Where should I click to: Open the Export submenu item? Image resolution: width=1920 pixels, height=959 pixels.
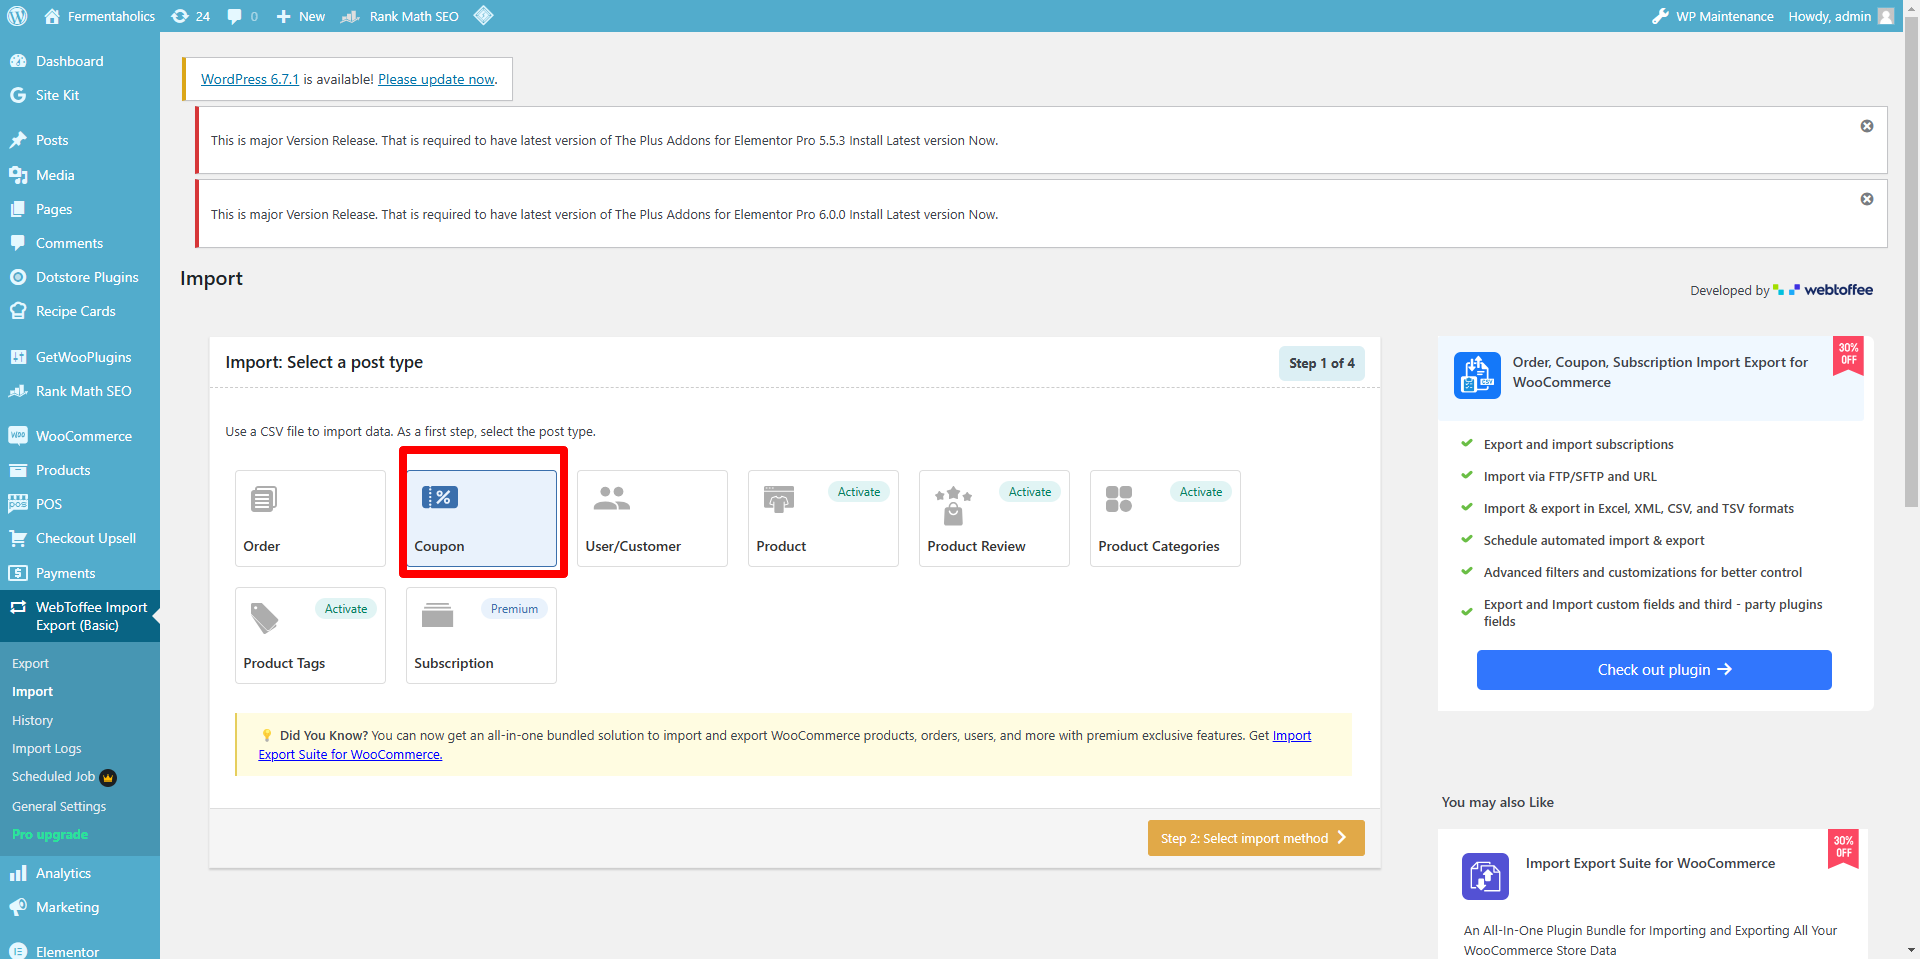(x=30, y=663)
